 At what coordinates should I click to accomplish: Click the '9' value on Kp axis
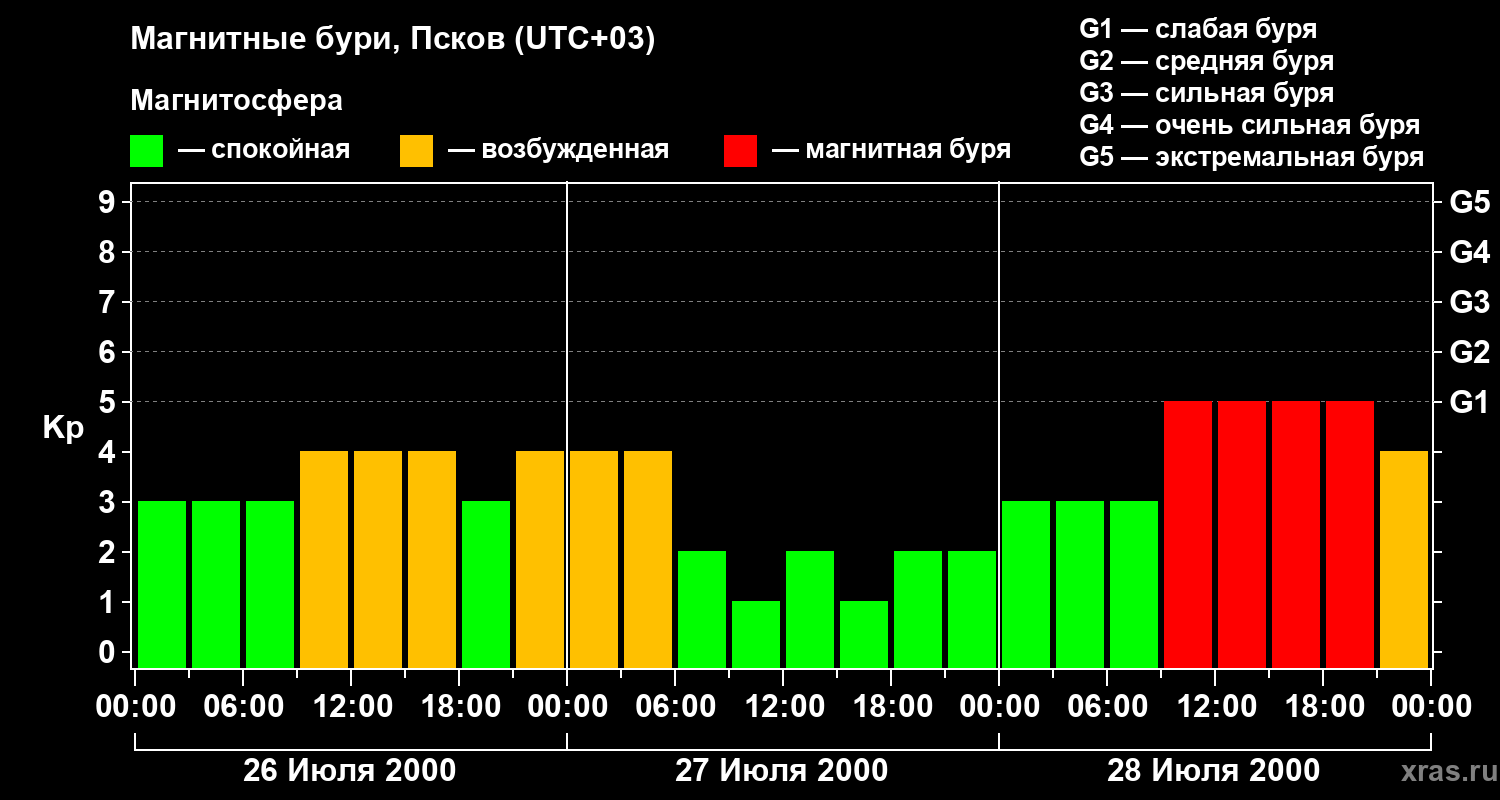(x=109, y=202)
